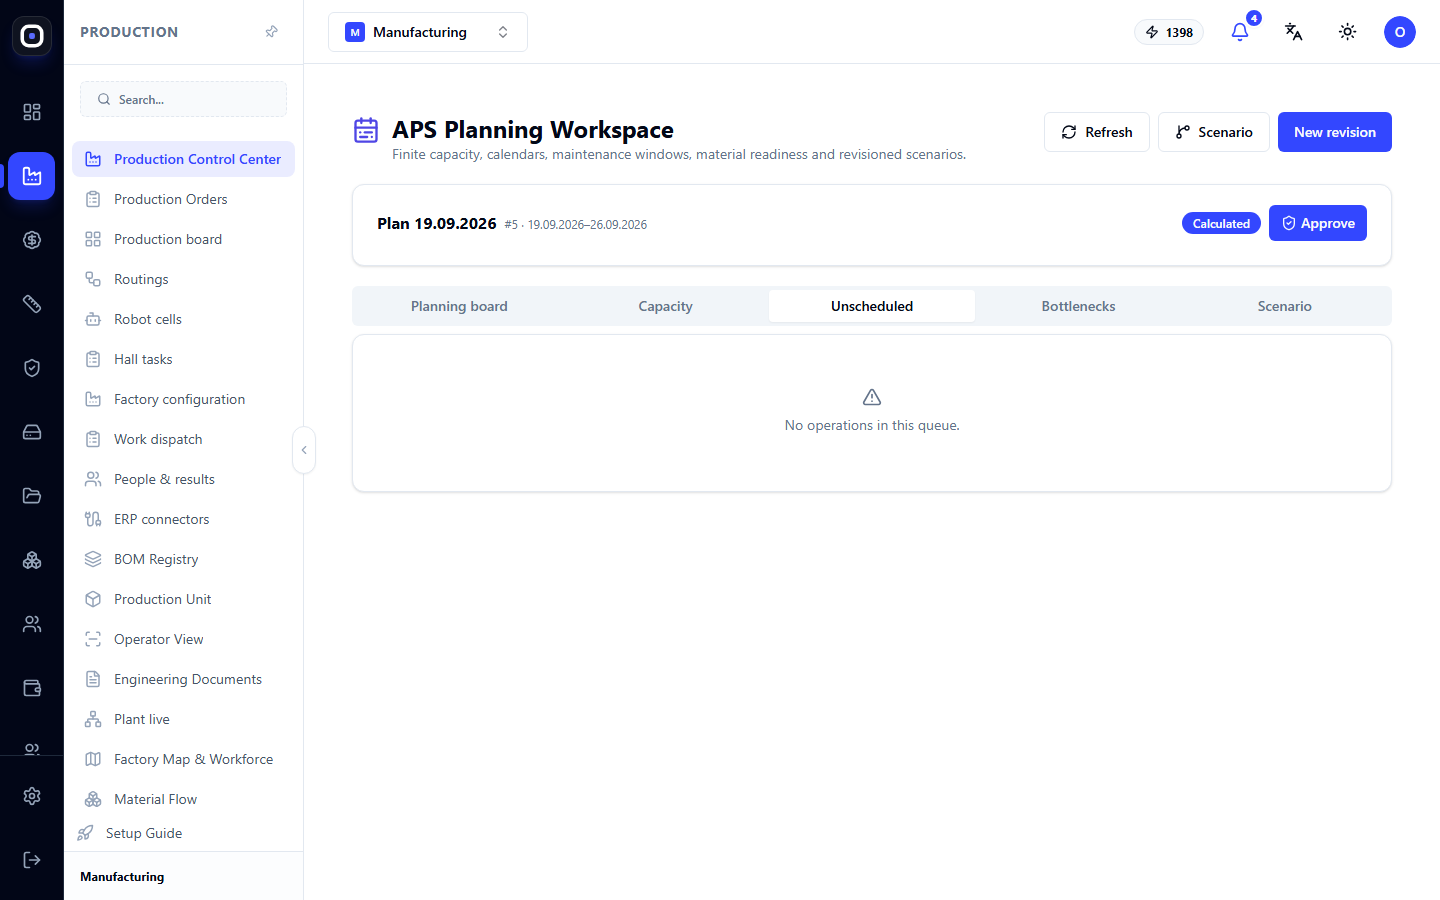This screenshot has height=900, width=1440.
Task: Click the Scenario button in the header
Action: coord(1214,132)
